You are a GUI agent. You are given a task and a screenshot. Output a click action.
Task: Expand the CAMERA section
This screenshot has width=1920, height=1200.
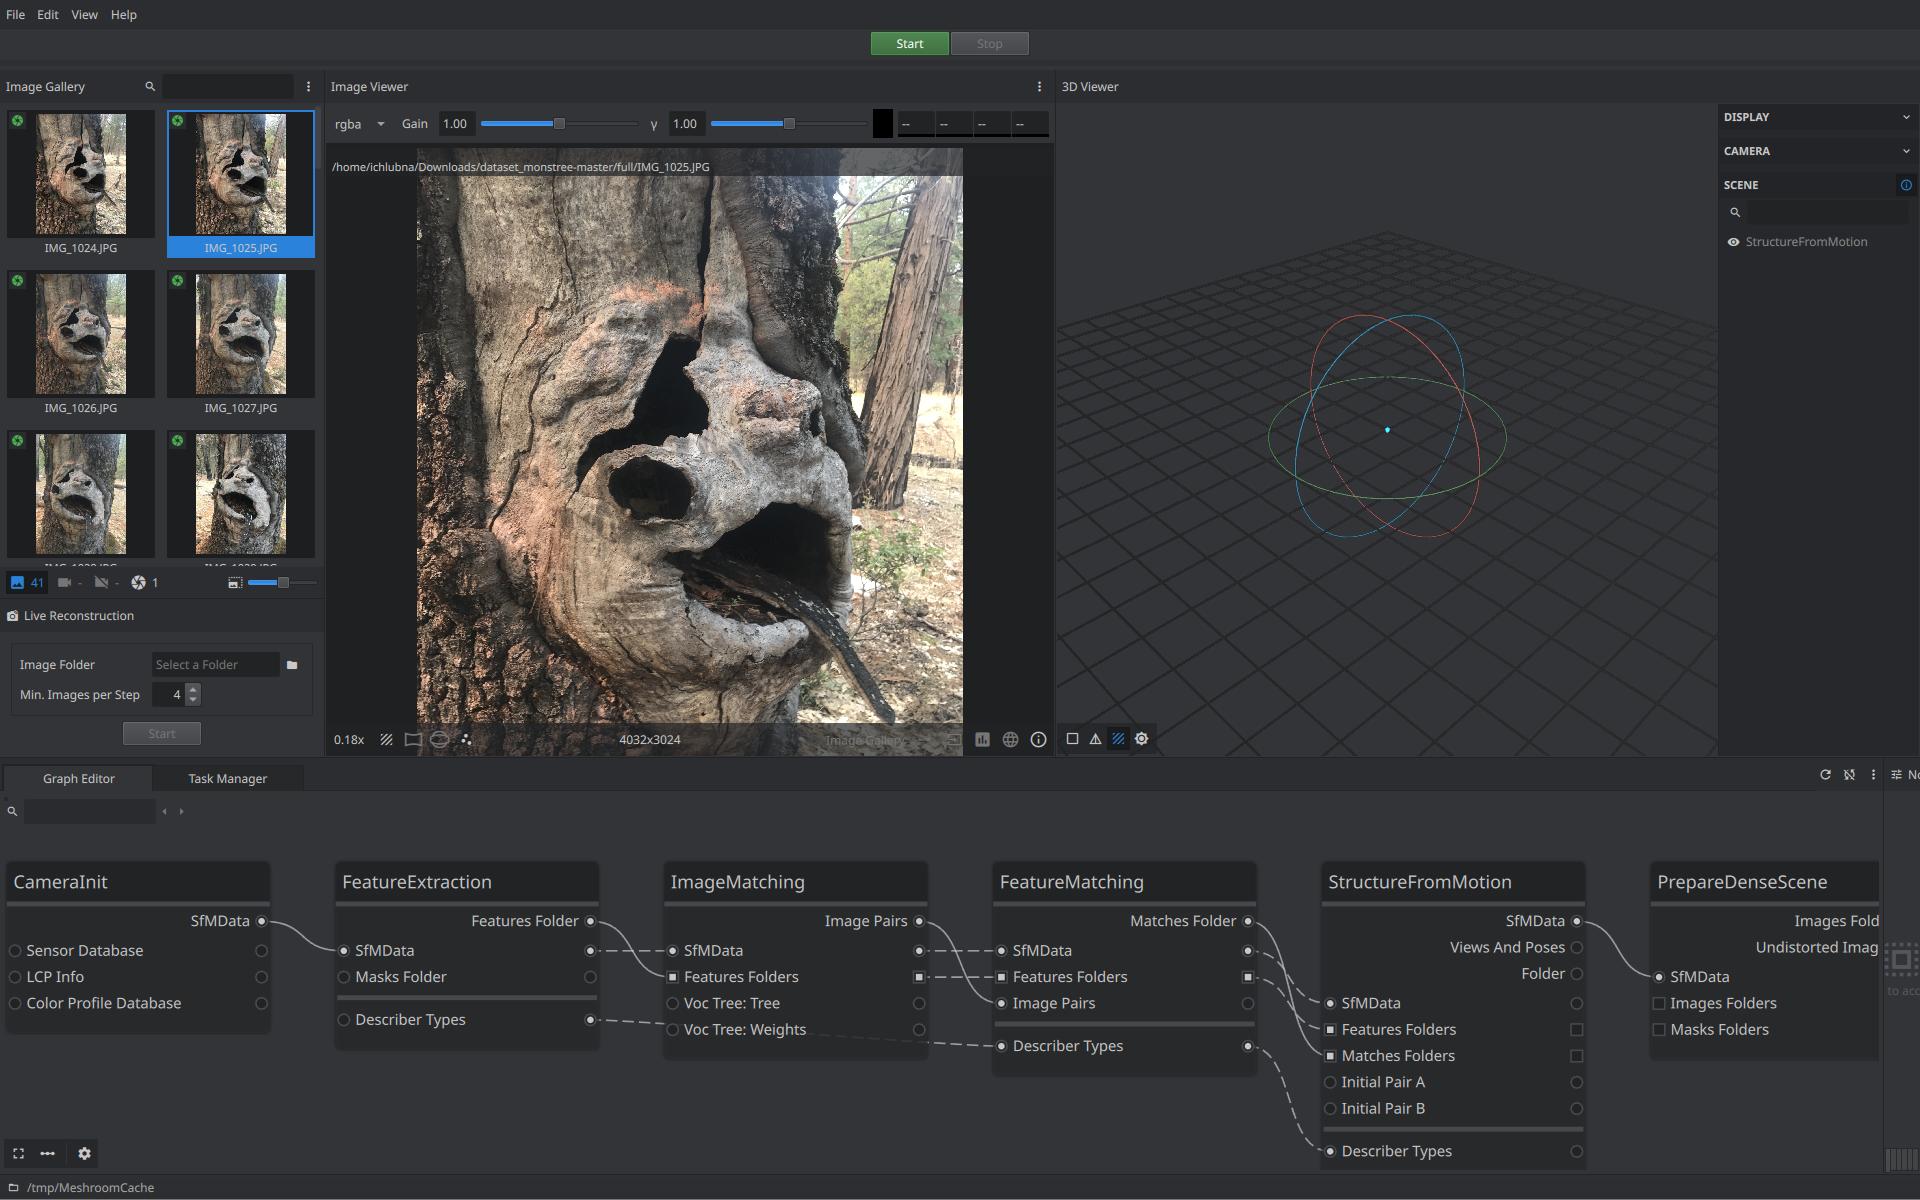[1815, 151]
